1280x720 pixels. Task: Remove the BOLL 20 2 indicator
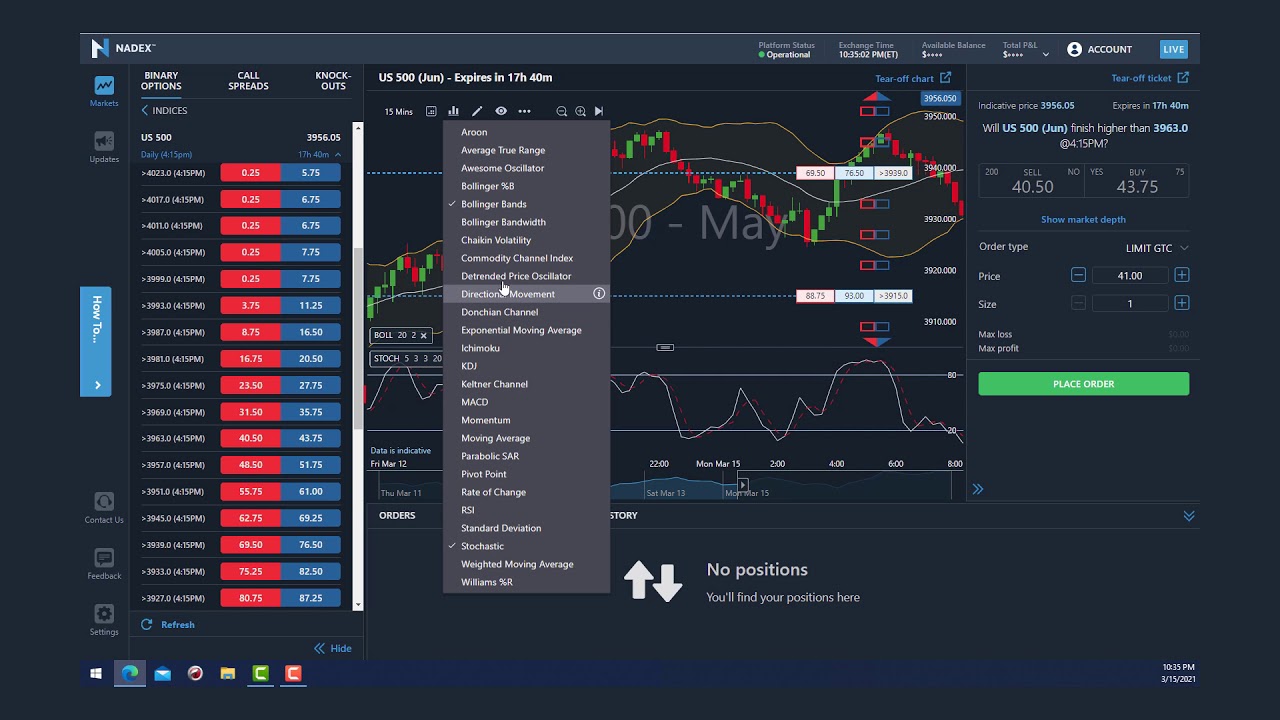pyautogui.click(x=423, y=335)
